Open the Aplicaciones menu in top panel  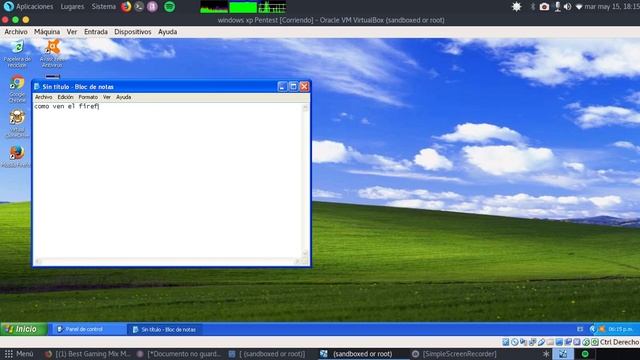tap(34, 7)
